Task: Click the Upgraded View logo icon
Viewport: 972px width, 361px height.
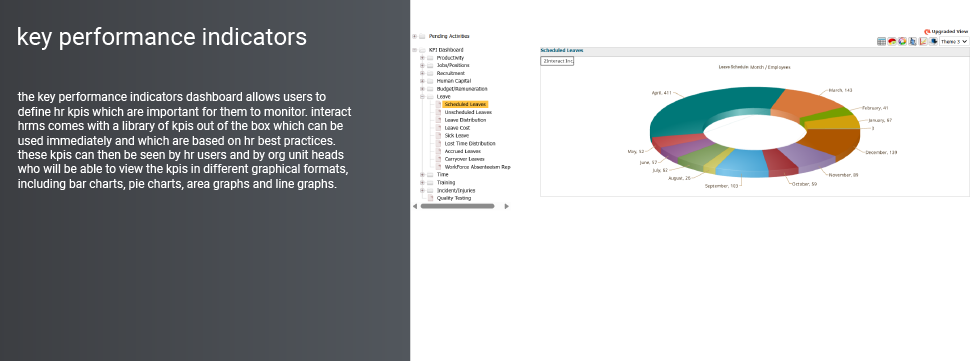Action: [927, 32]
